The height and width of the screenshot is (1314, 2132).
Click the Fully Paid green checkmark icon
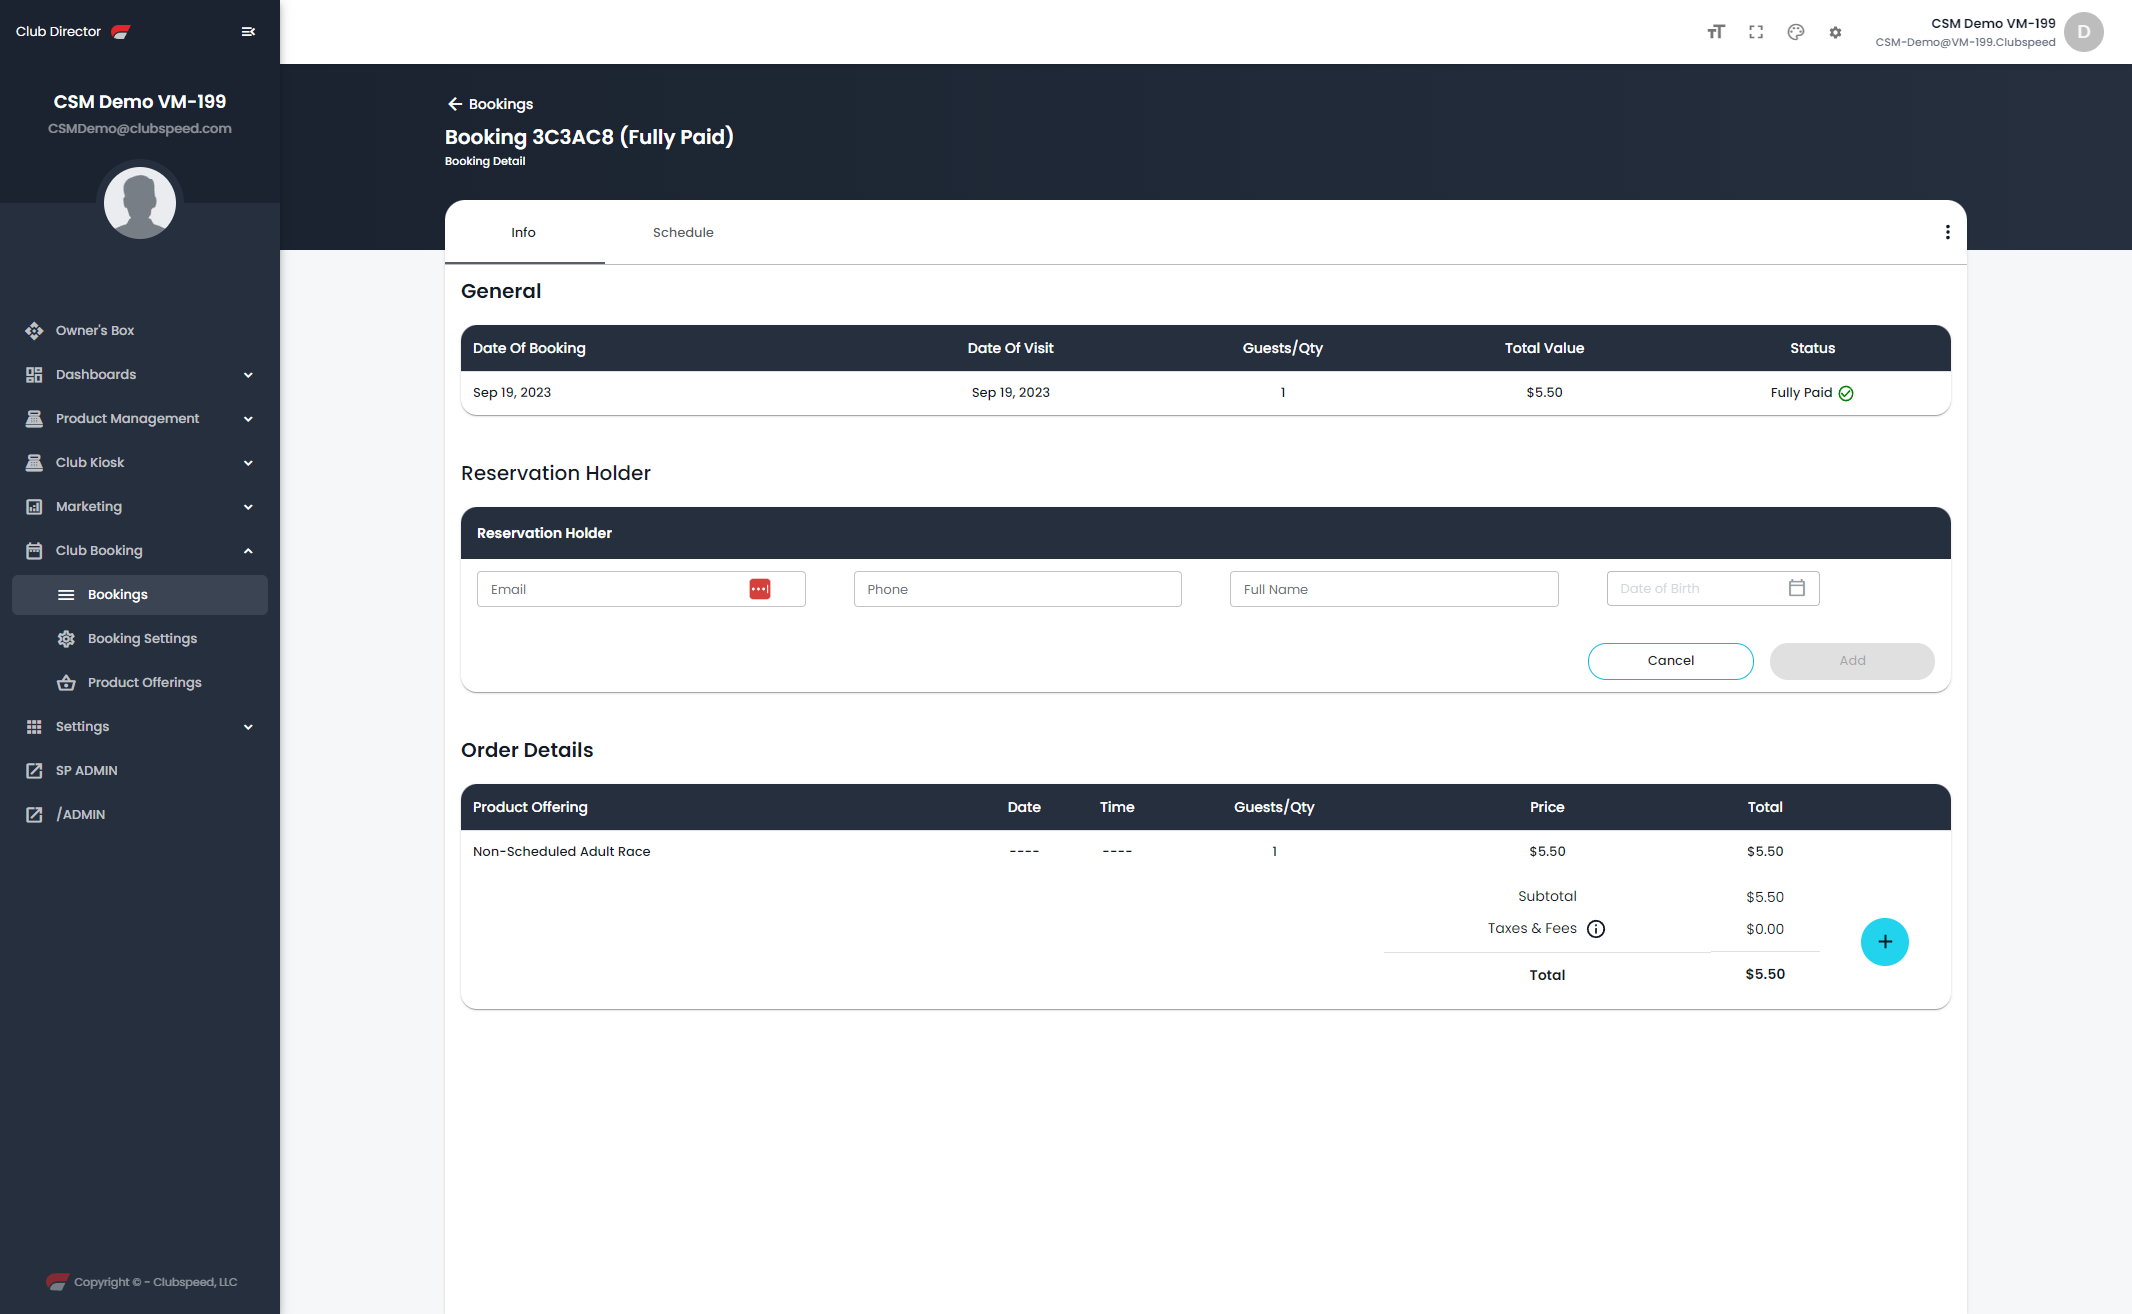click(1846, 393)
